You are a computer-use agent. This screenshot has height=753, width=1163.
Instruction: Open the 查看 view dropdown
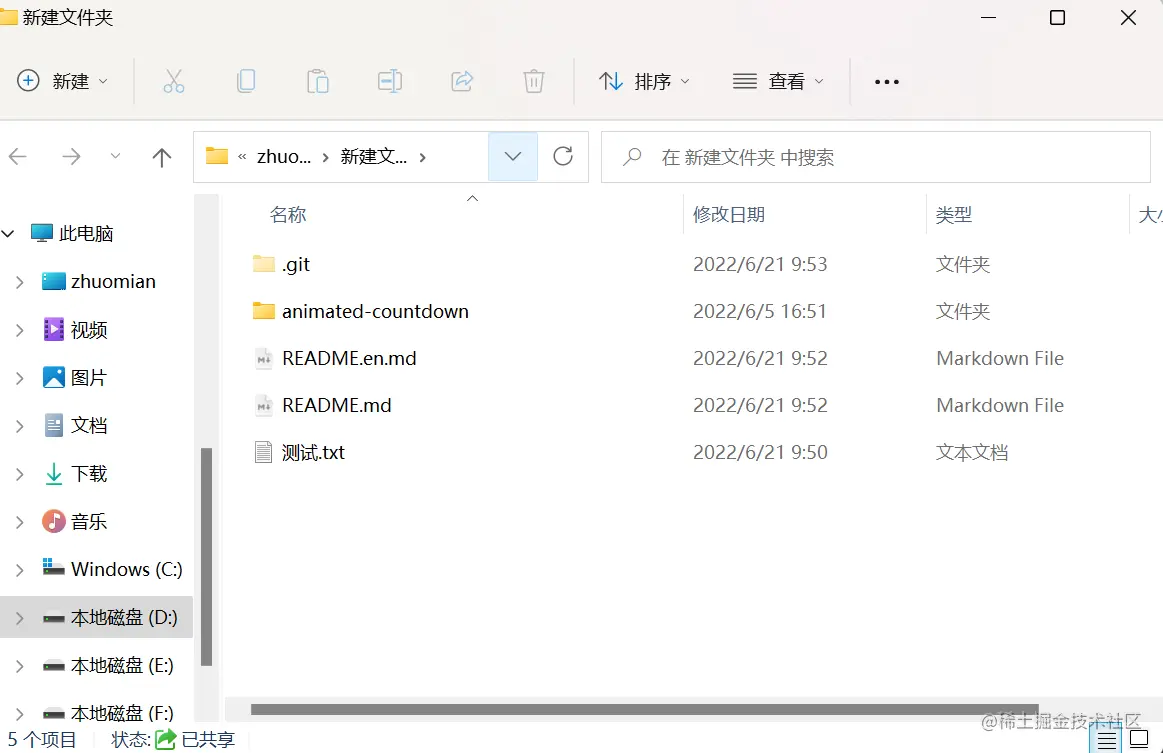(x=780, y=81)
